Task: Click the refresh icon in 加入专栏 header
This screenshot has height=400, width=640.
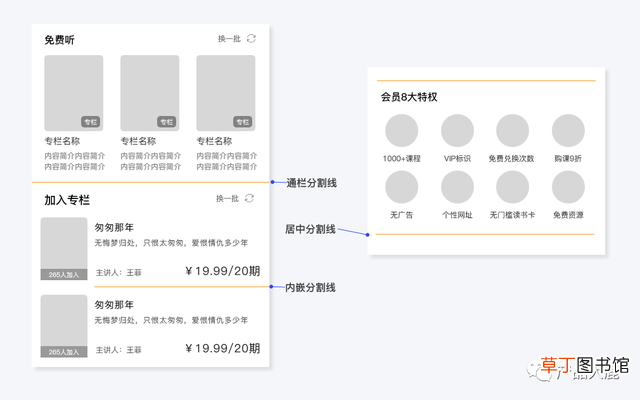Action: pos(249,198)
